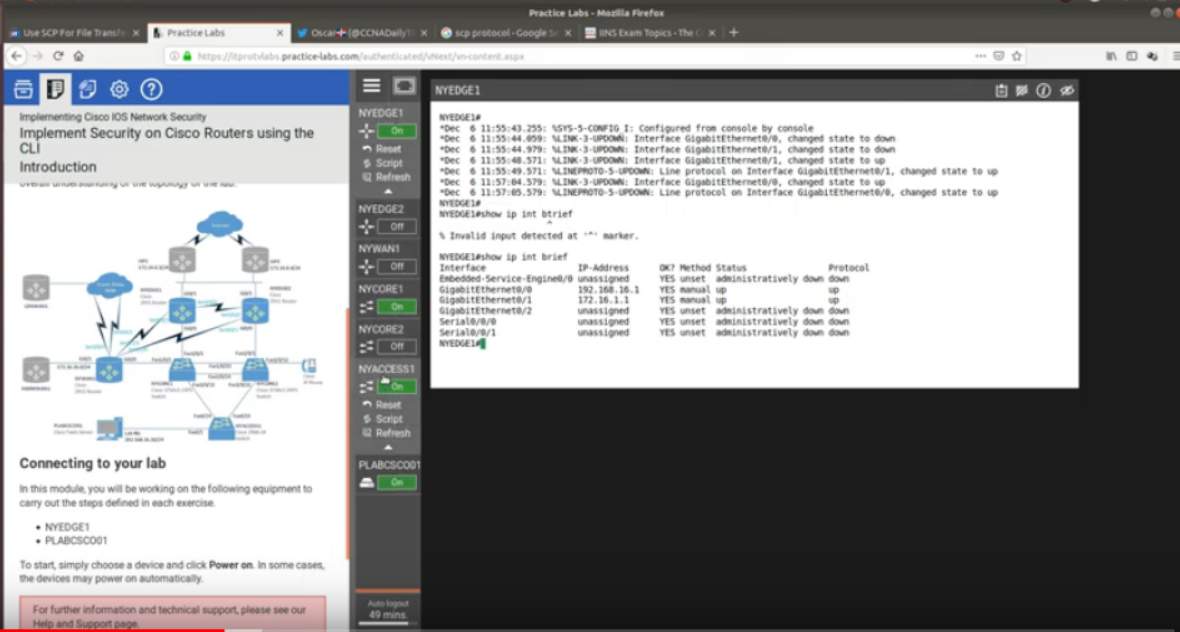This screenshot has height=632, width=1180.
Task: Reset the NYEDGE1 device
Action: pos(390,148)
